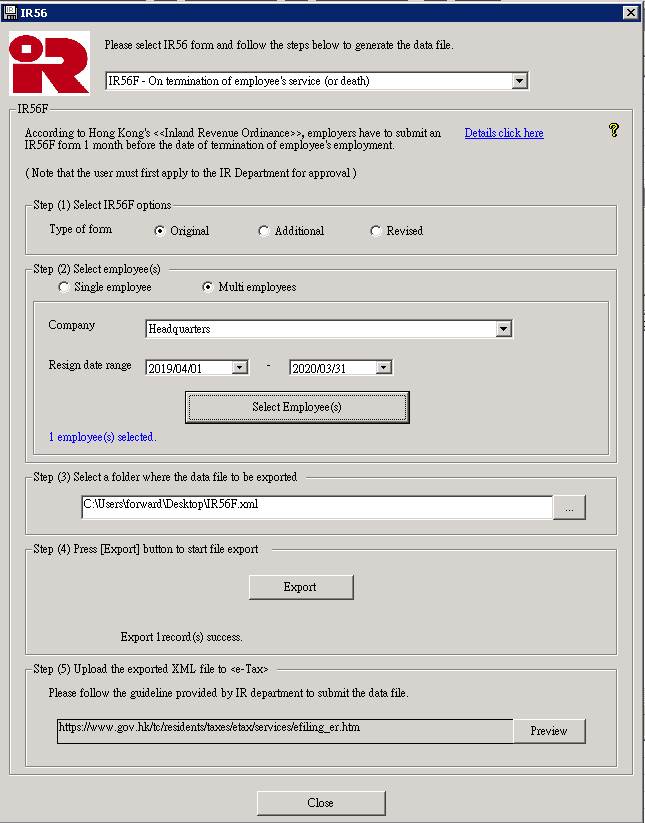Click the red IR logo image
The image size is (645, 823).
(x=49, y=63)
